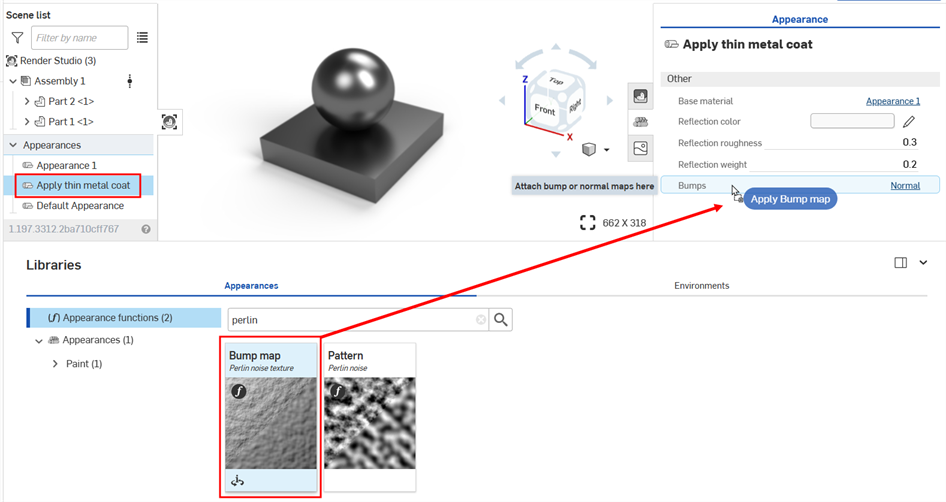Switch to the Environments tab
946x502 pixels.
point(701,286)
